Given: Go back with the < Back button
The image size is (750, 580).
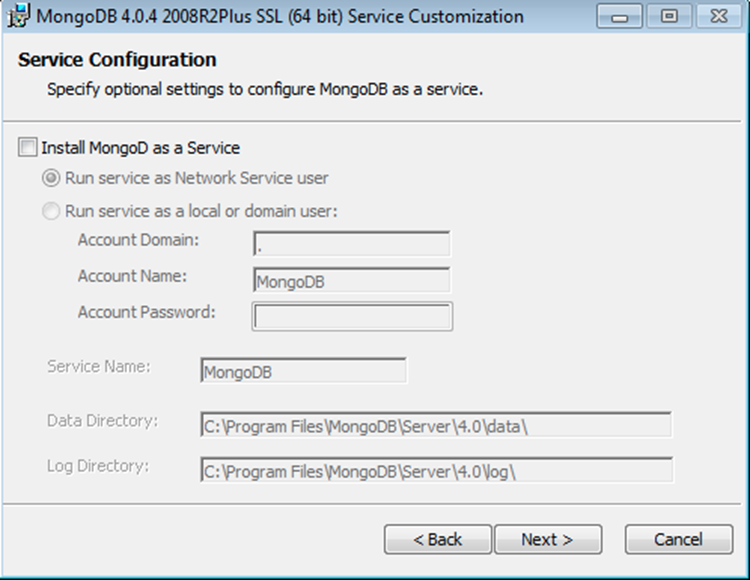Looking at the screenshot, I should click(438, 540).
